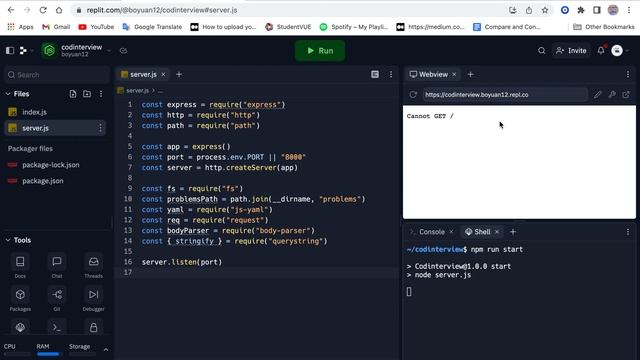Open the Replit workspace menu icon
Viewport: 640px width, 360px height.
click(23, 51)
